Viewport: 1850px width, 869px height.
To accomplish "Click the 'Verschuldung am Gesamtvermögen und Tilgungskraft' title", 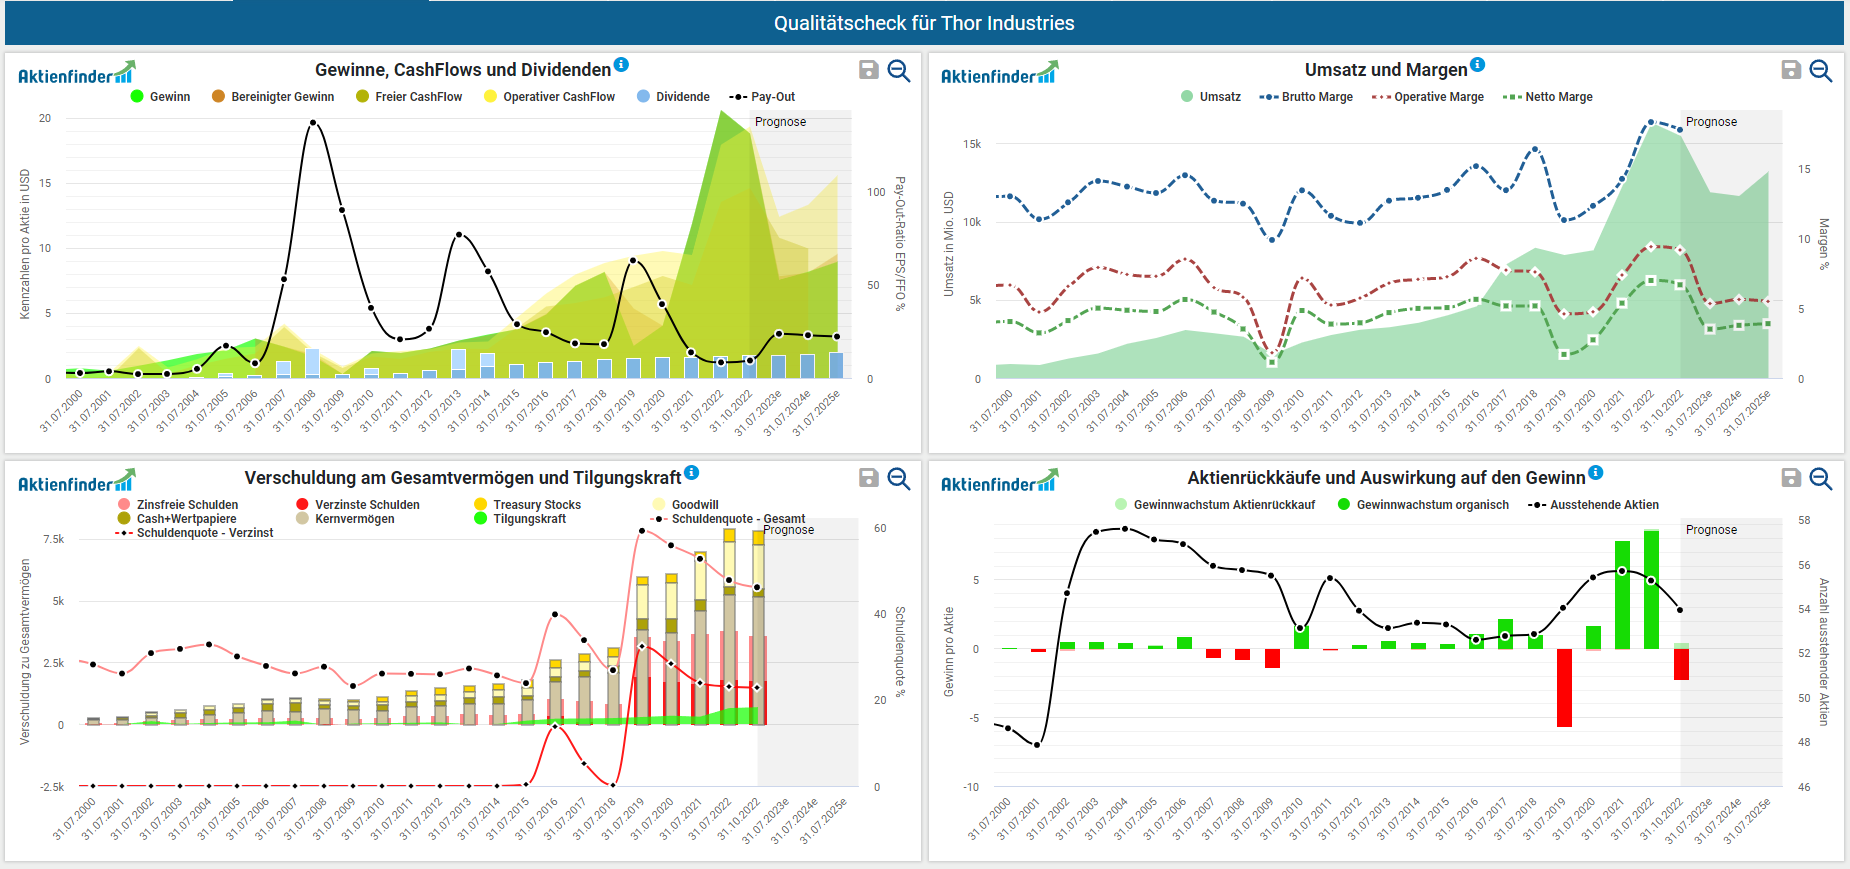I will click(x=463, y=478).
